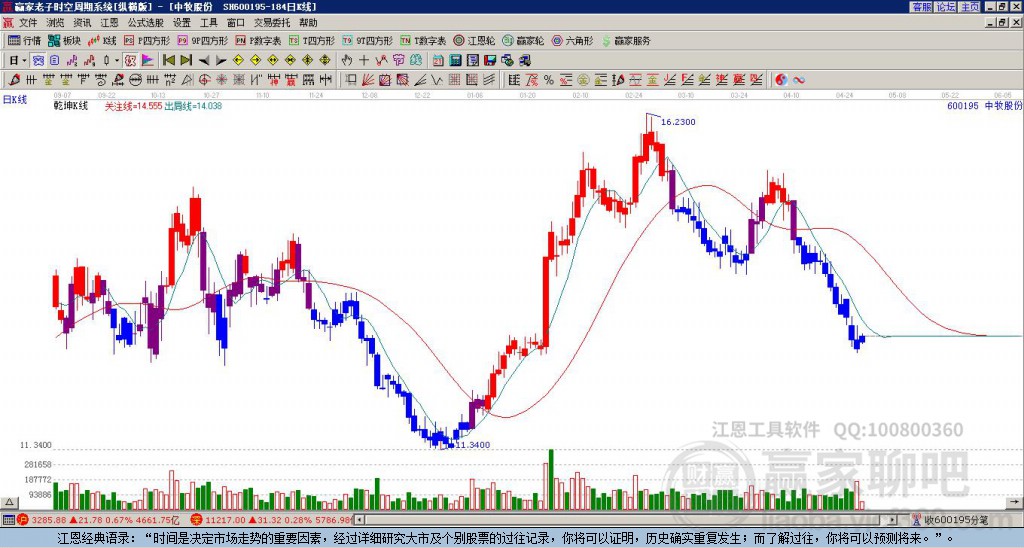
Task: Open the 公式选股 menu
Action: click(146, 23)
